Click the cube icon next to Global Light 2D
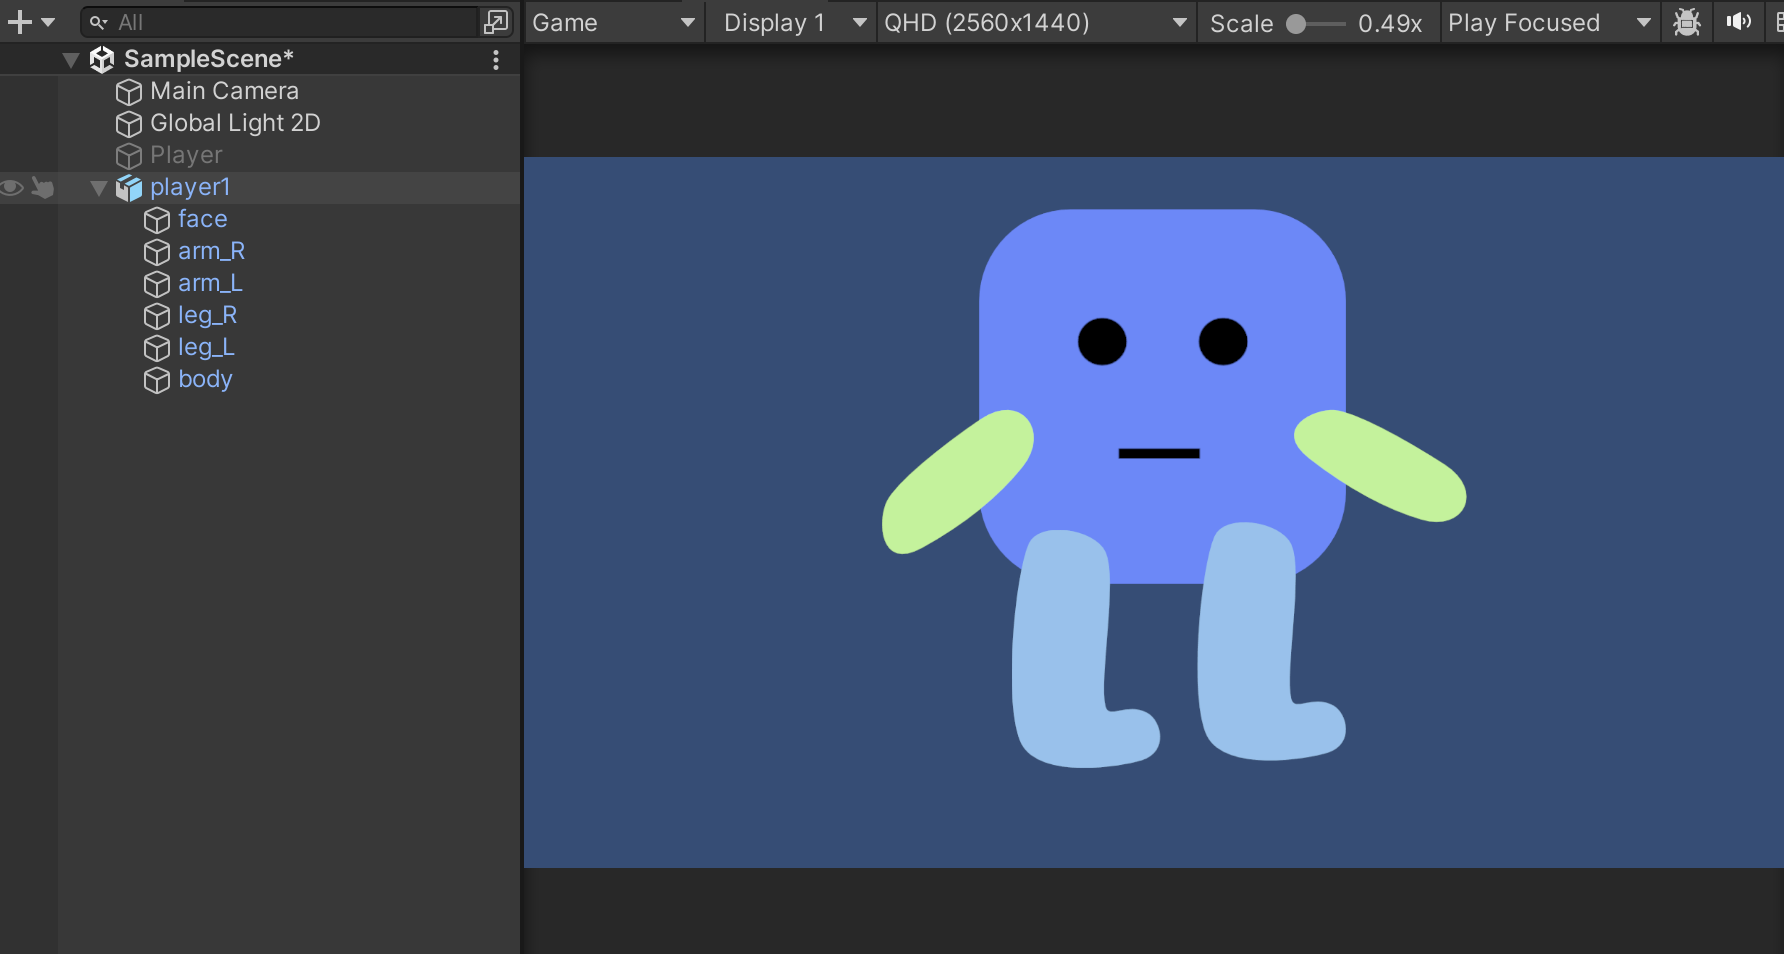This screenshot has height=954, width=1784. pyautogui.click(x=128, y=124)
